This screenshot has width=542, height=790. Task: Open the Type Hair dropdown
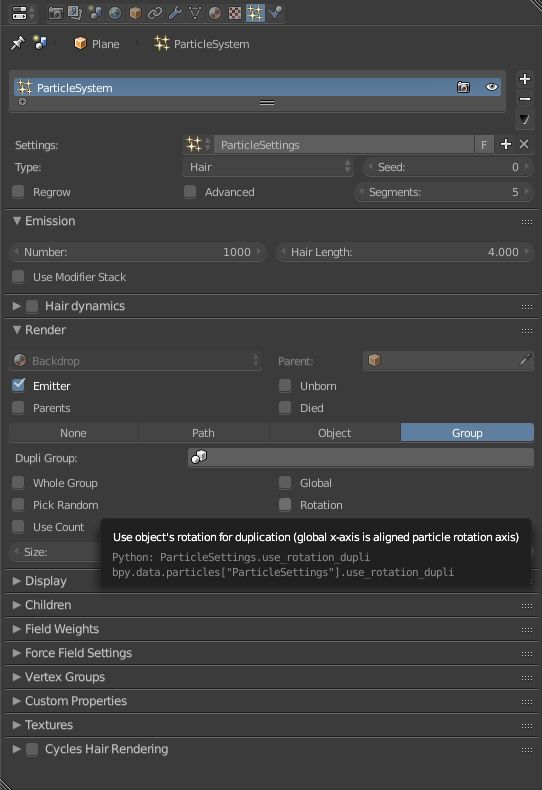pos(268,167)
